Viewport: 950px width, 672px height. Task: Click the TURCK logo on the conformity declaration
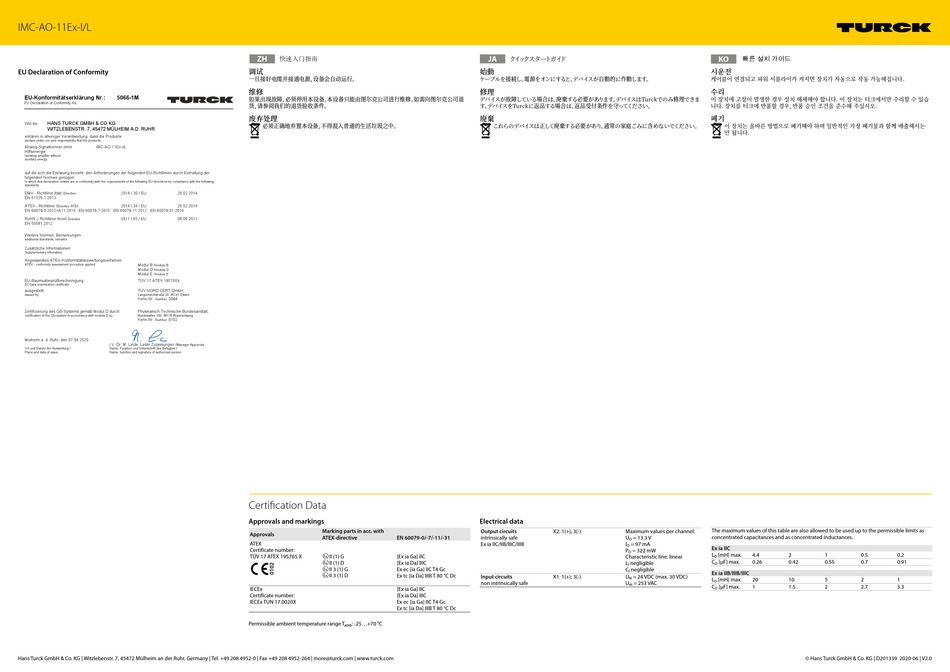[200, 99]
